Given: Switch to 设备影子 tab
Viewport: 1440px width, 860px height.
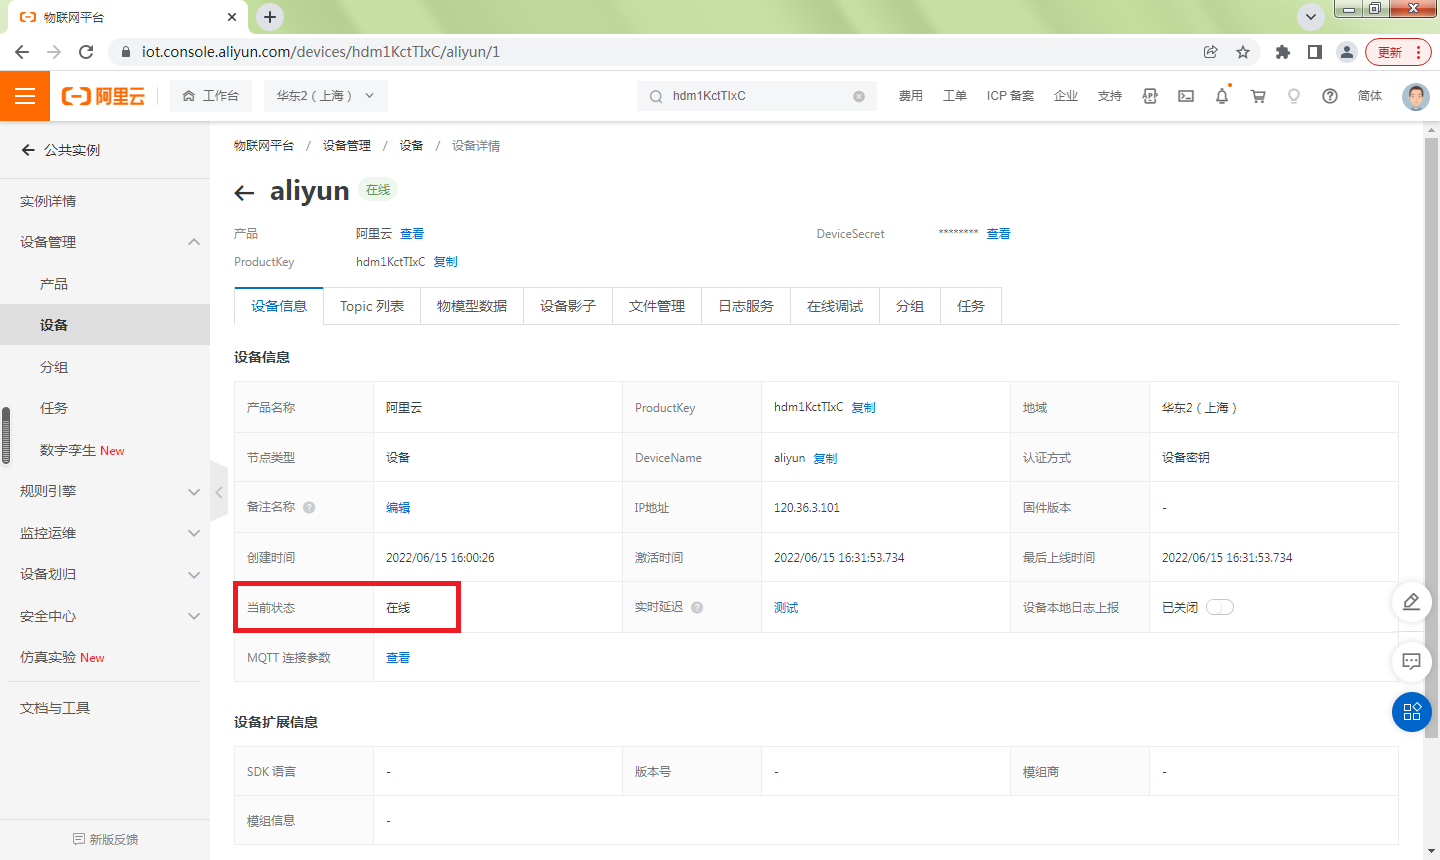Looking at the screenshot, I should tap(568, 306).
